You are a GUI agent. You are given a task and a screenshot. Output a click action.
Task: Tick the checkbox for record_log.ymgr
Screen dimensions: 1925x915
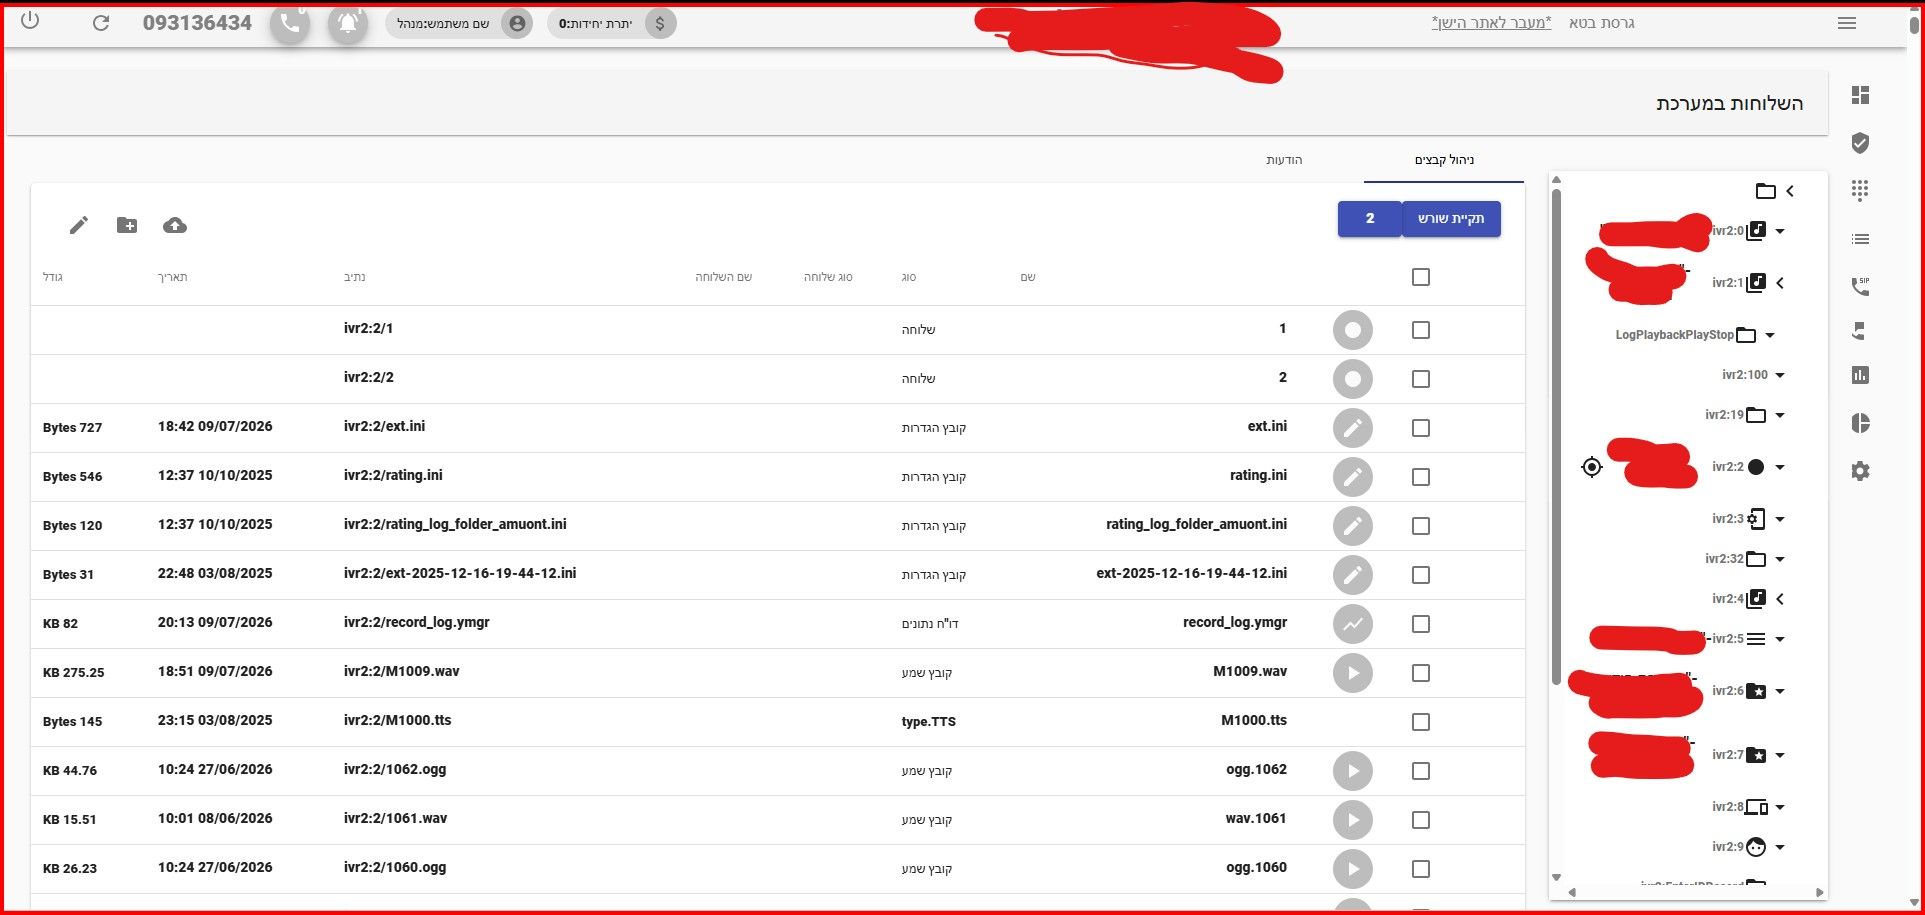click(x=1421, y=624)
